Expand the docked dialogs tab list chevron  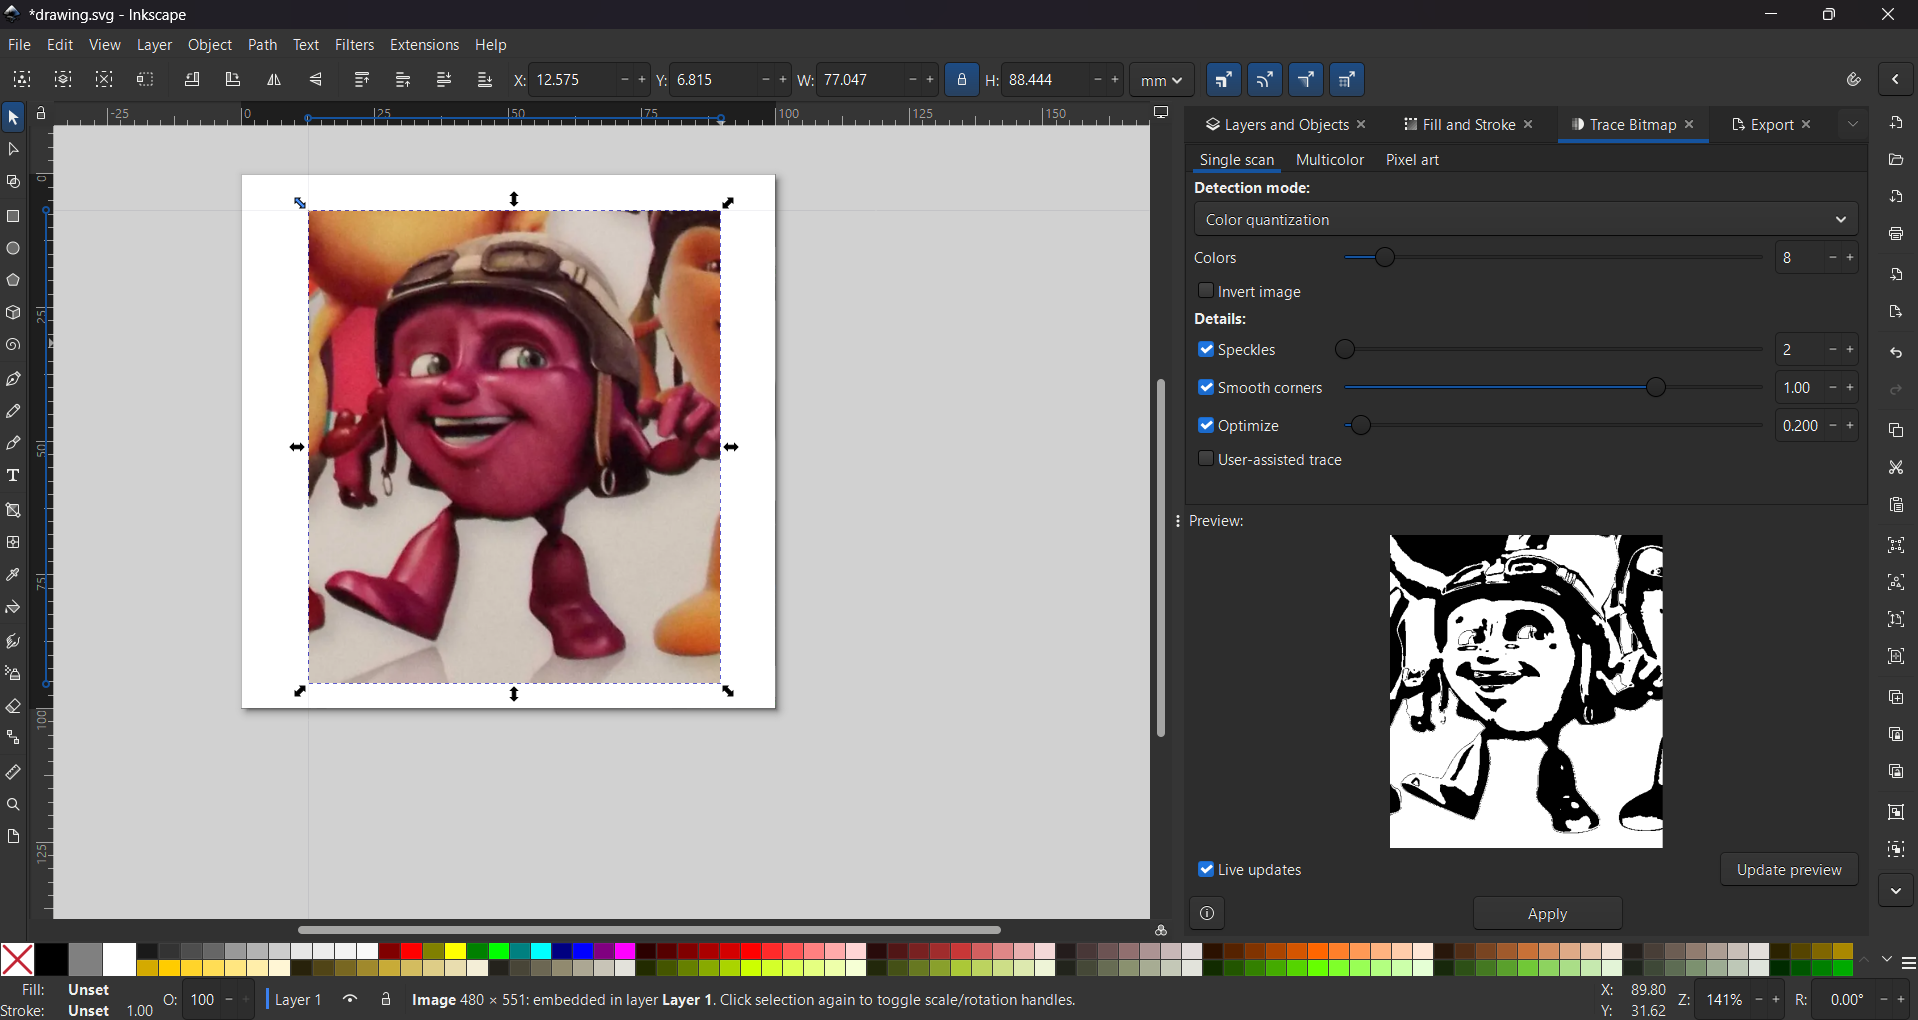1853,125
